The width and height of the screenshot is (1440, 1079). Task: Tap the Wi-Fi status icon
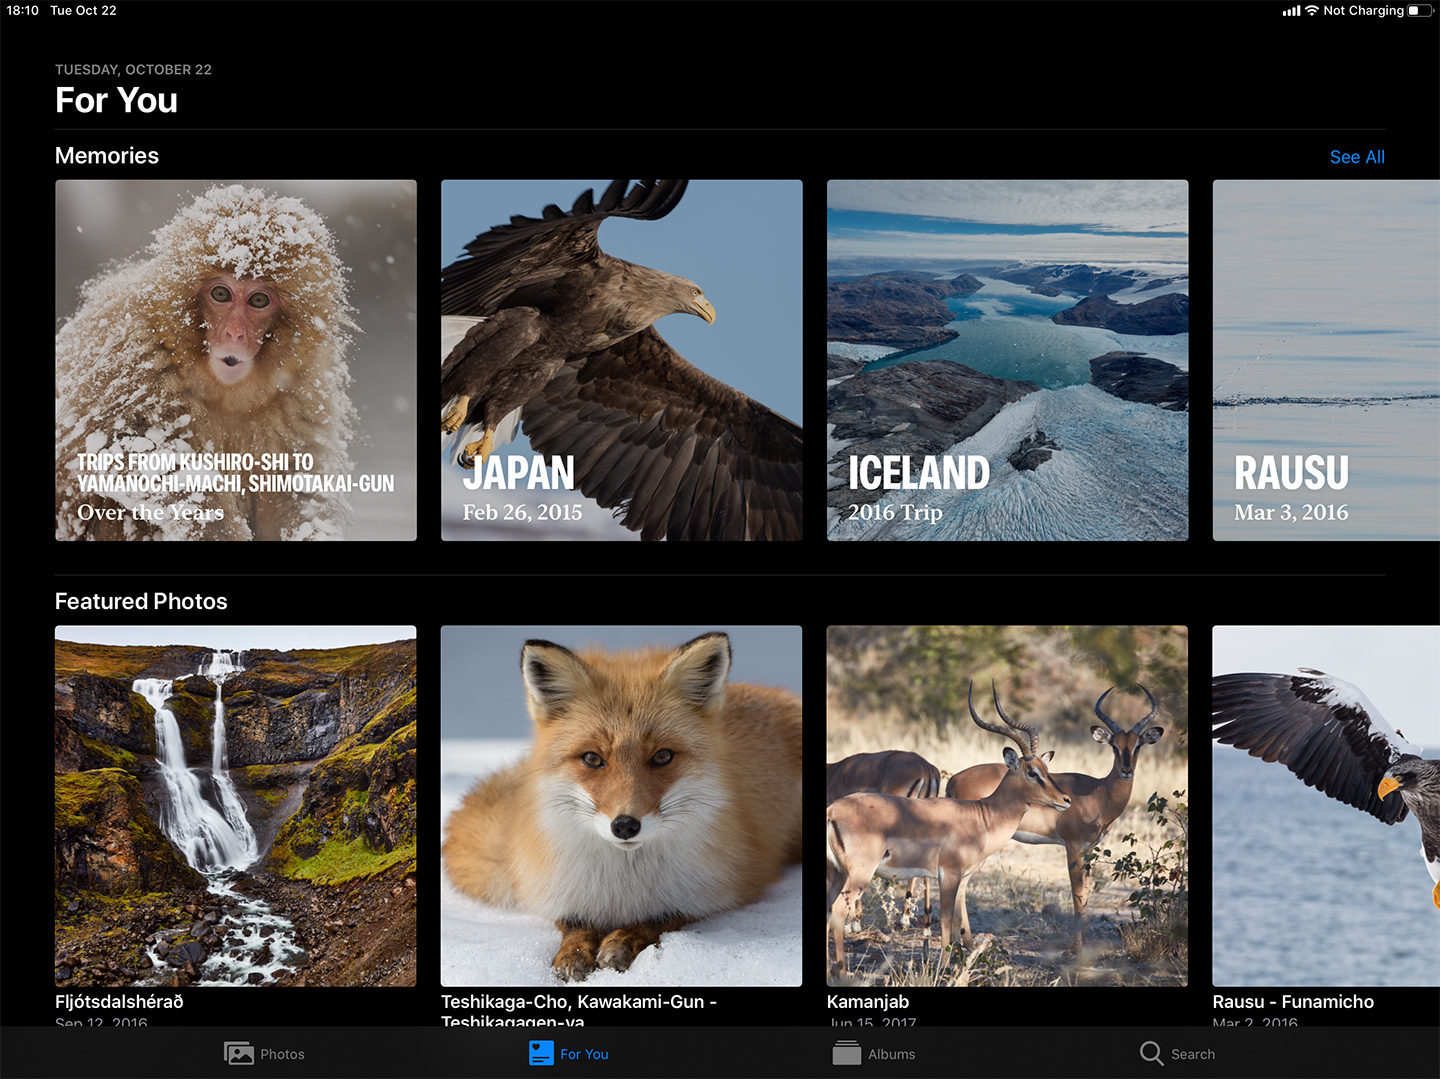pos(1311,11)
